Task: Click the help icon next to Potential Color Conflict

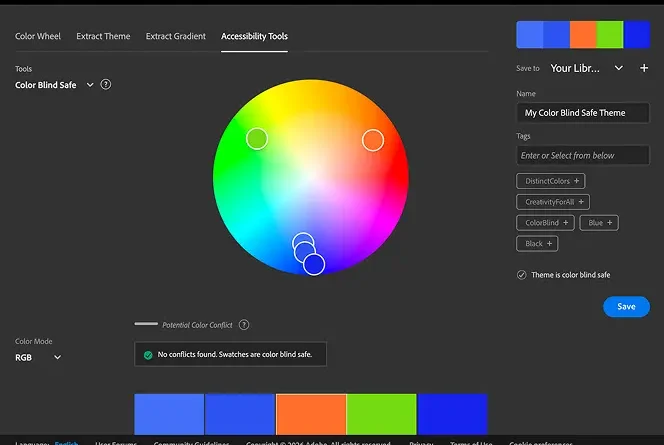Action: [x=244, y=325]
